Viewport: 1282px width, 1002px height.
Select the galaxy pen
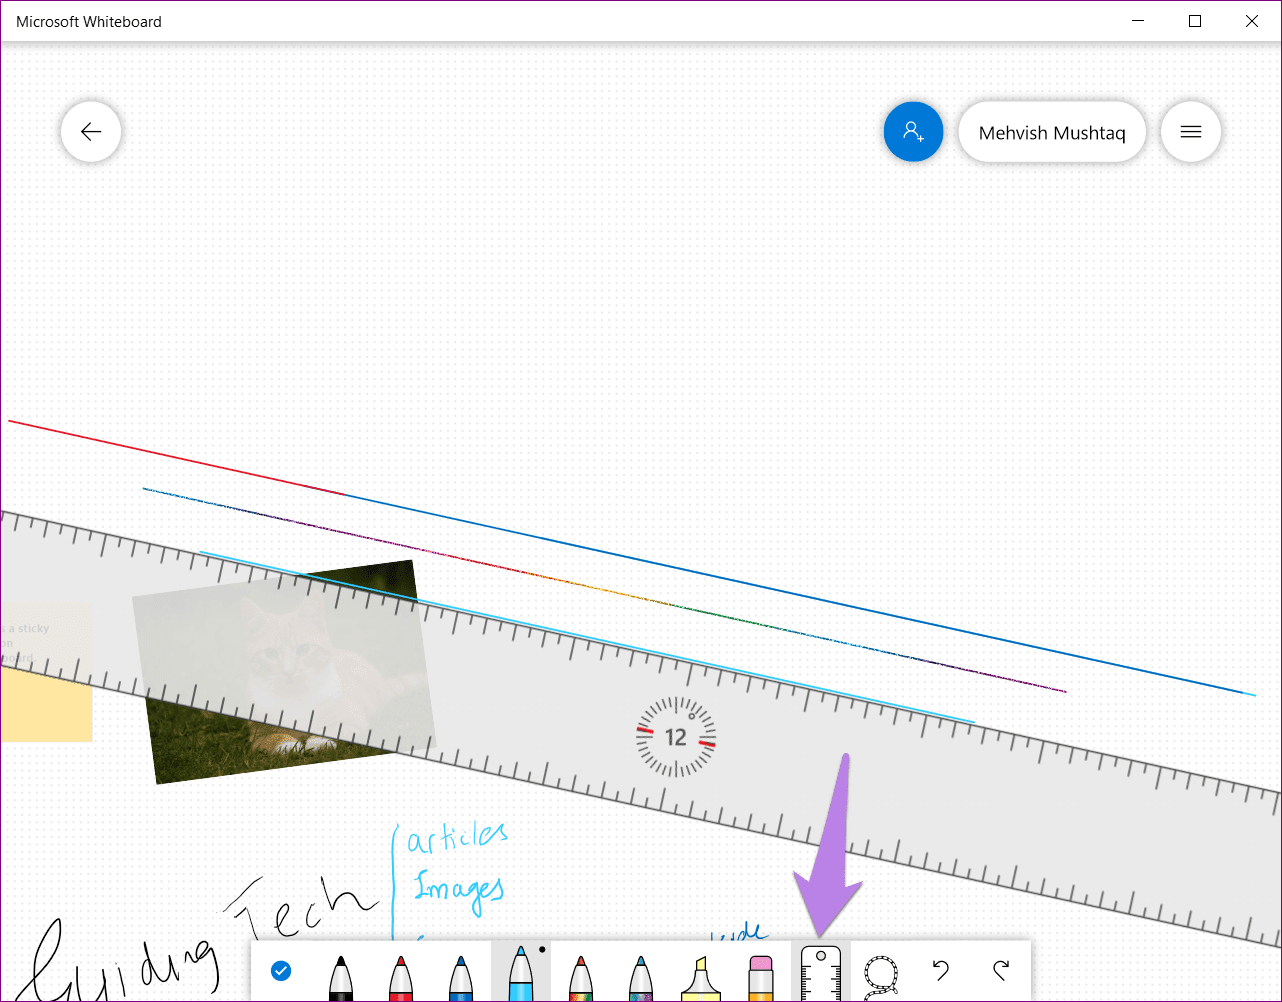click(640, 977)
